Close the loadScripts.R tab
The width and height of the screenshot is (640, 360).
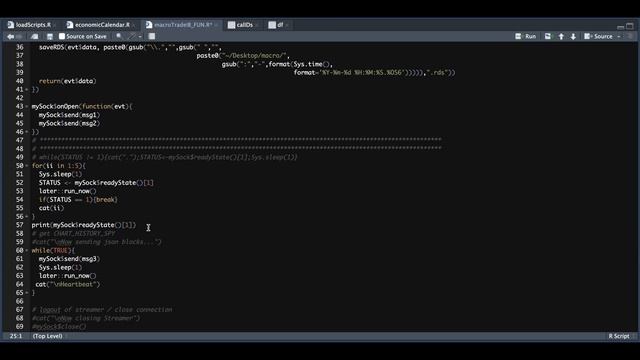(55, 25)
